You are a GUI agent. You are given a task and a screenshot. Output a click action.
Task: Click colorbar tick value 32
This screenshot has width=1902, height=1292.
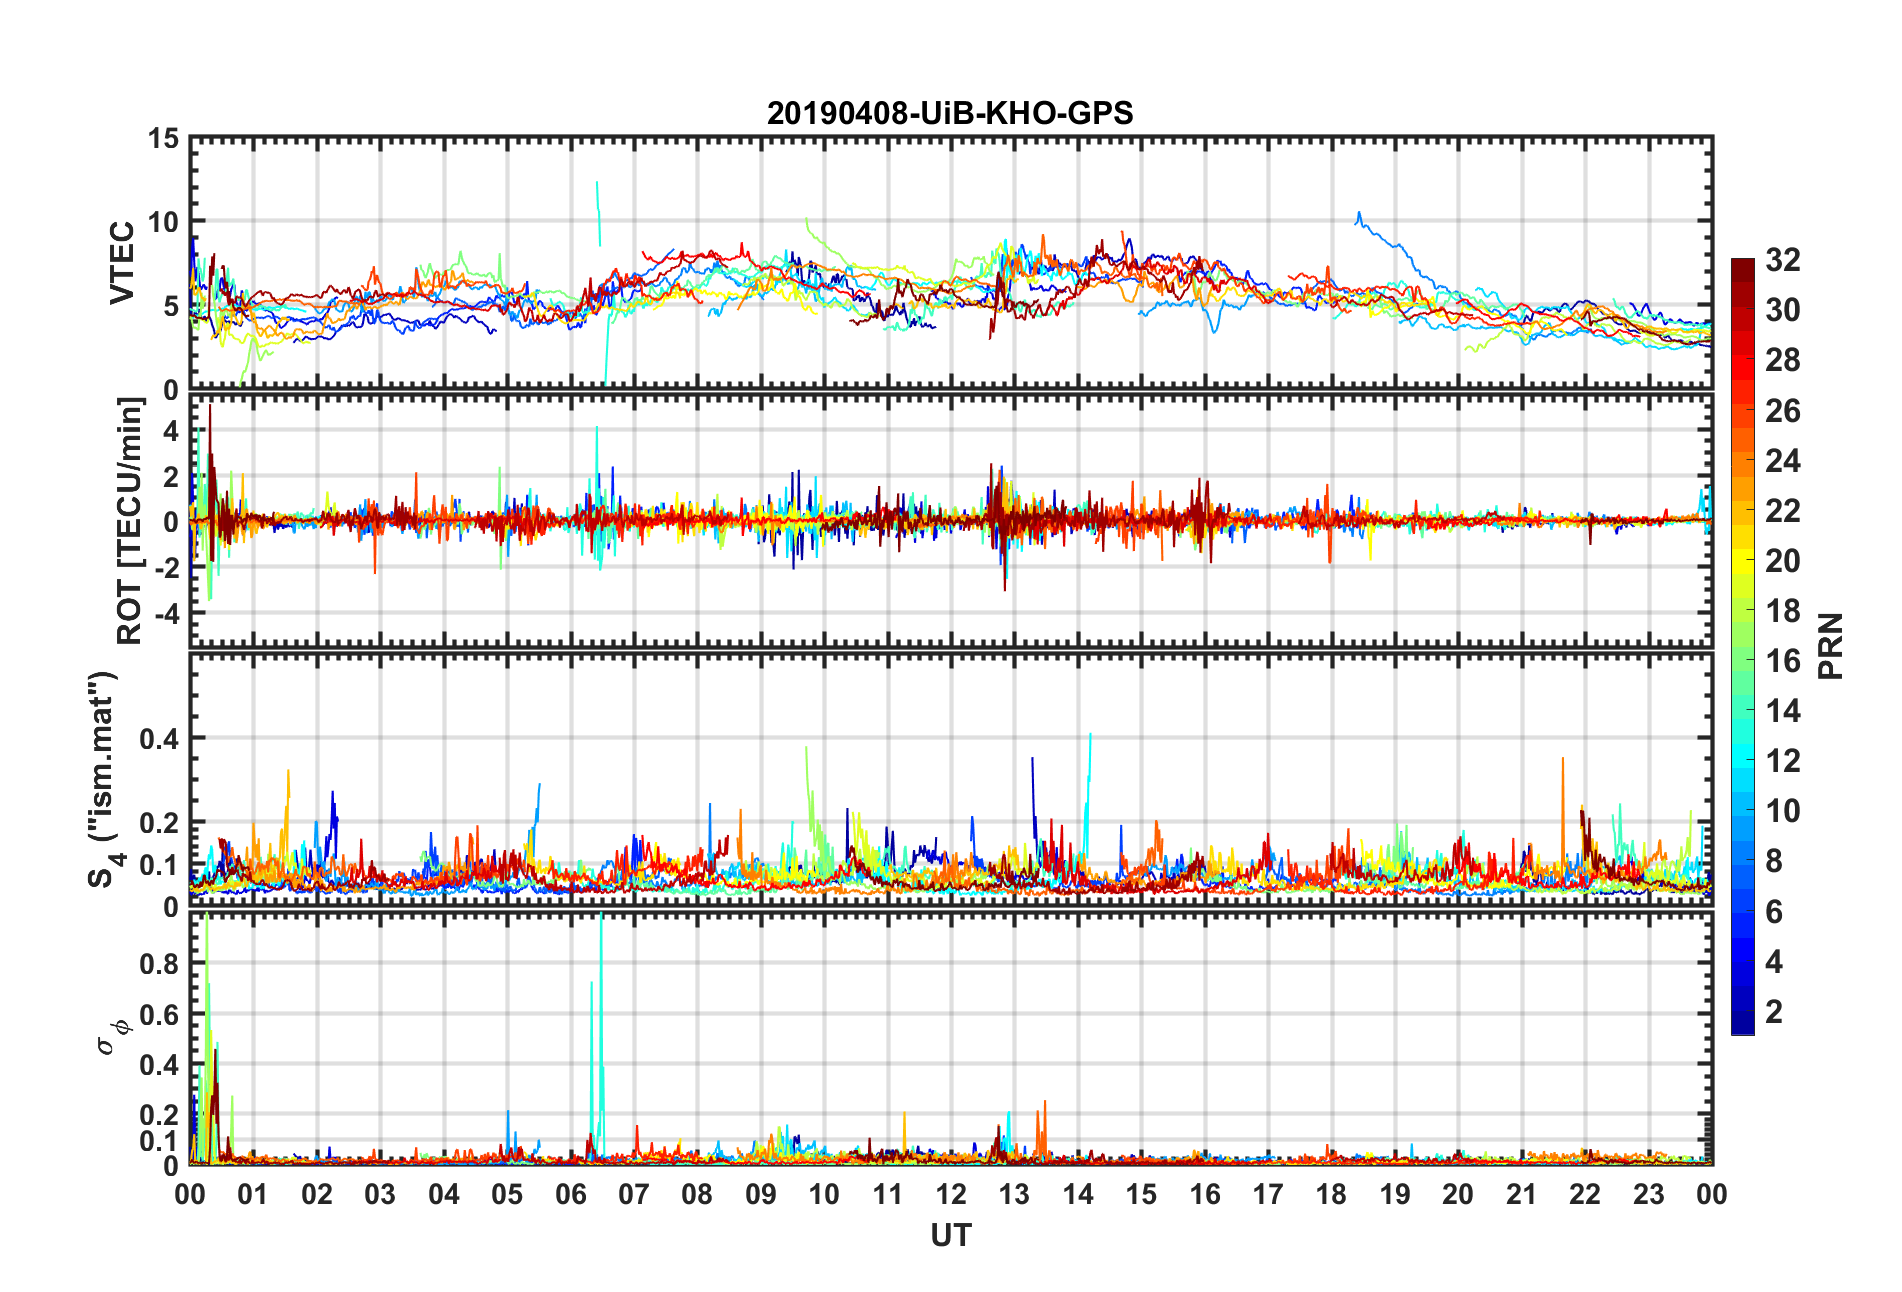(1783, 260)
